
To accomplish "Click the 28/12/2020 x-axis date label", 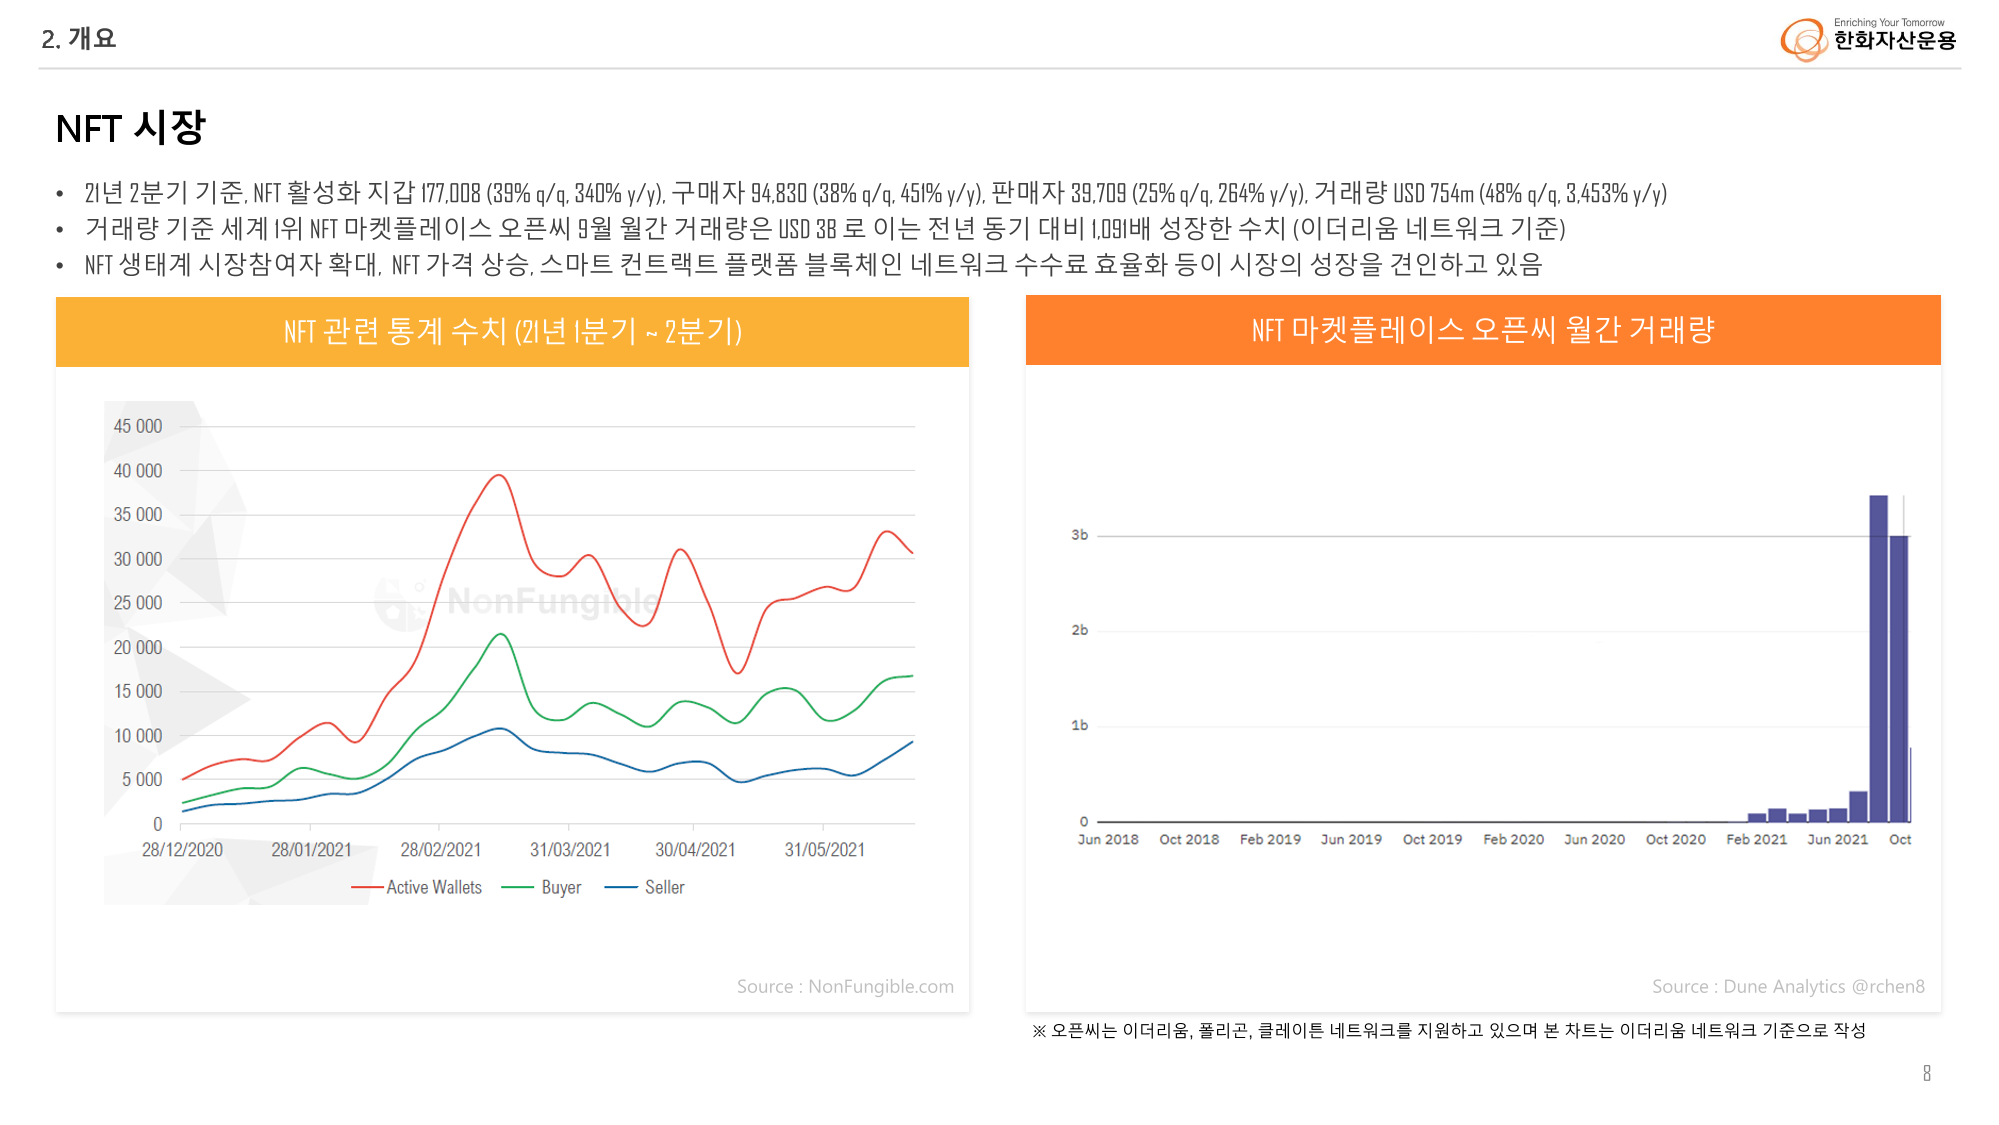I will pos(182,849).
